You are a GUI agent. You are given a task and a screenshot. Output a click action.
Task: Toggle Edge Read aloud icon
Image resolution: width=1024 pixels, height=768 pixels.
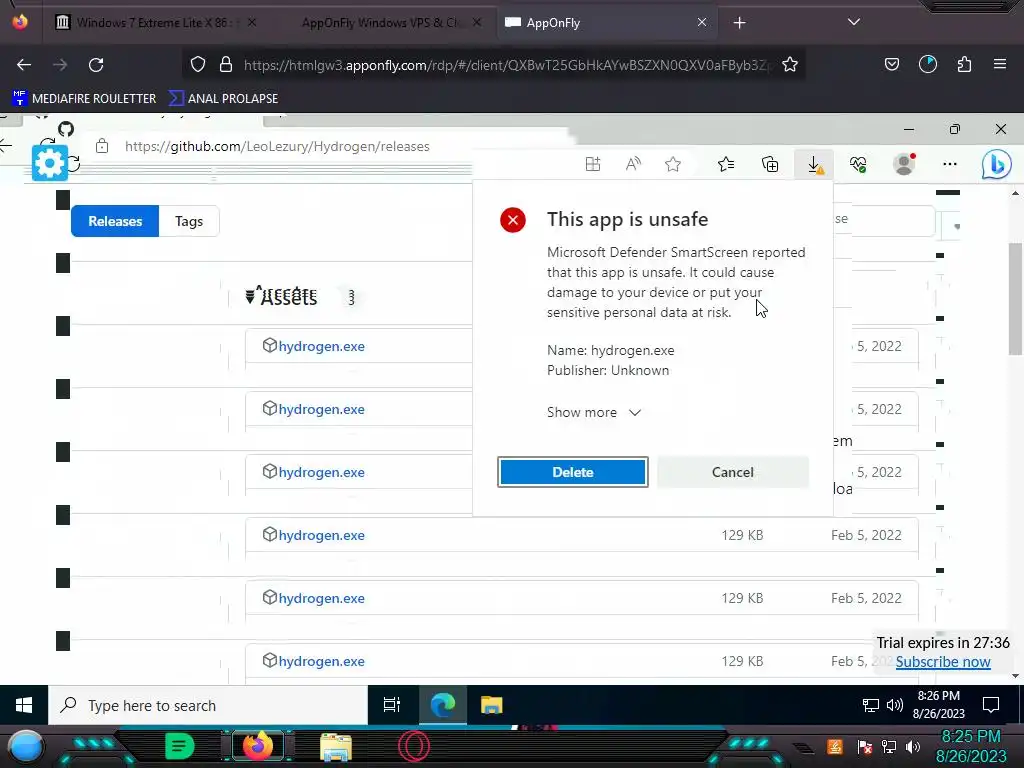pos(633,164)
